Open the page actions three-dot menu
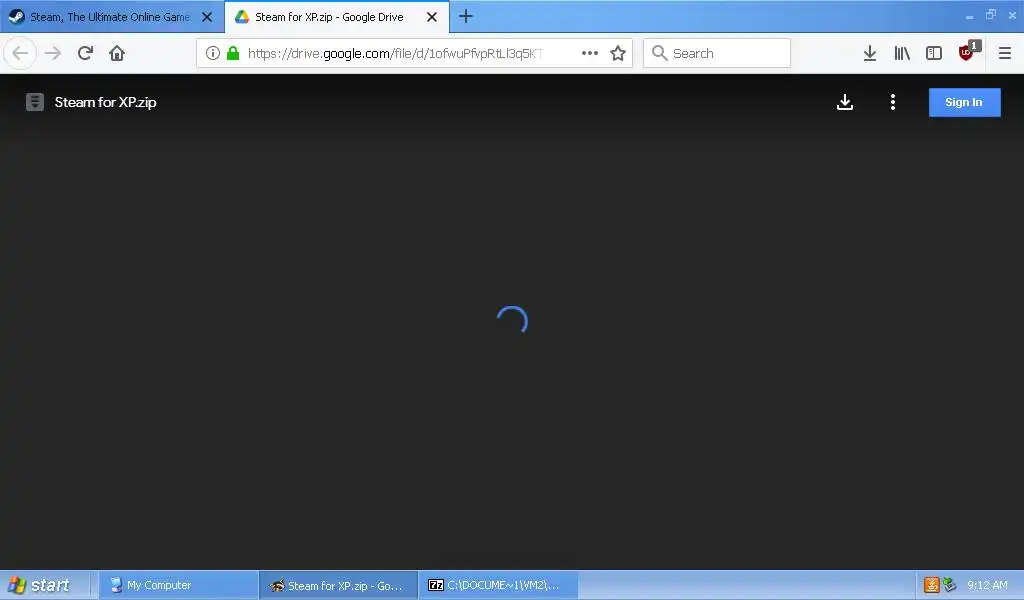Viewport: 1024px width, 600px height. pos(590,53)
